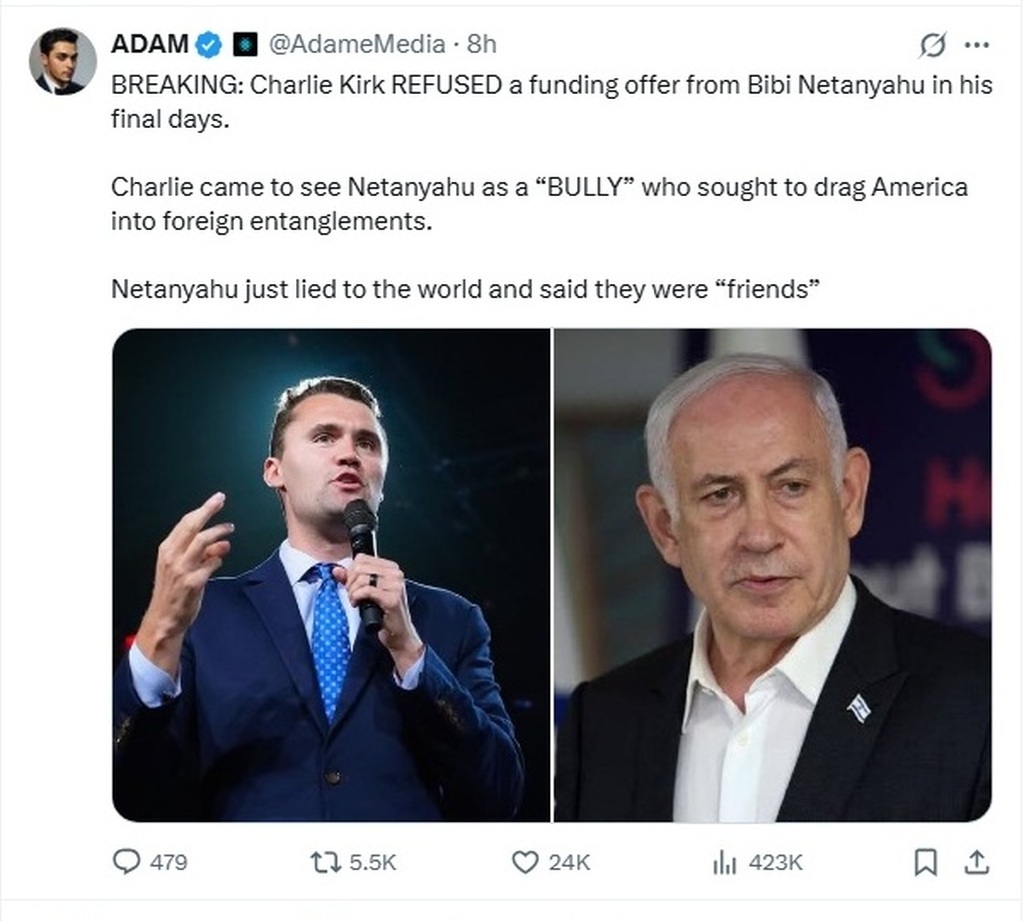Click the ADAM display name
Viewport: 1024px width, 921px height.
tap(150, 44)
